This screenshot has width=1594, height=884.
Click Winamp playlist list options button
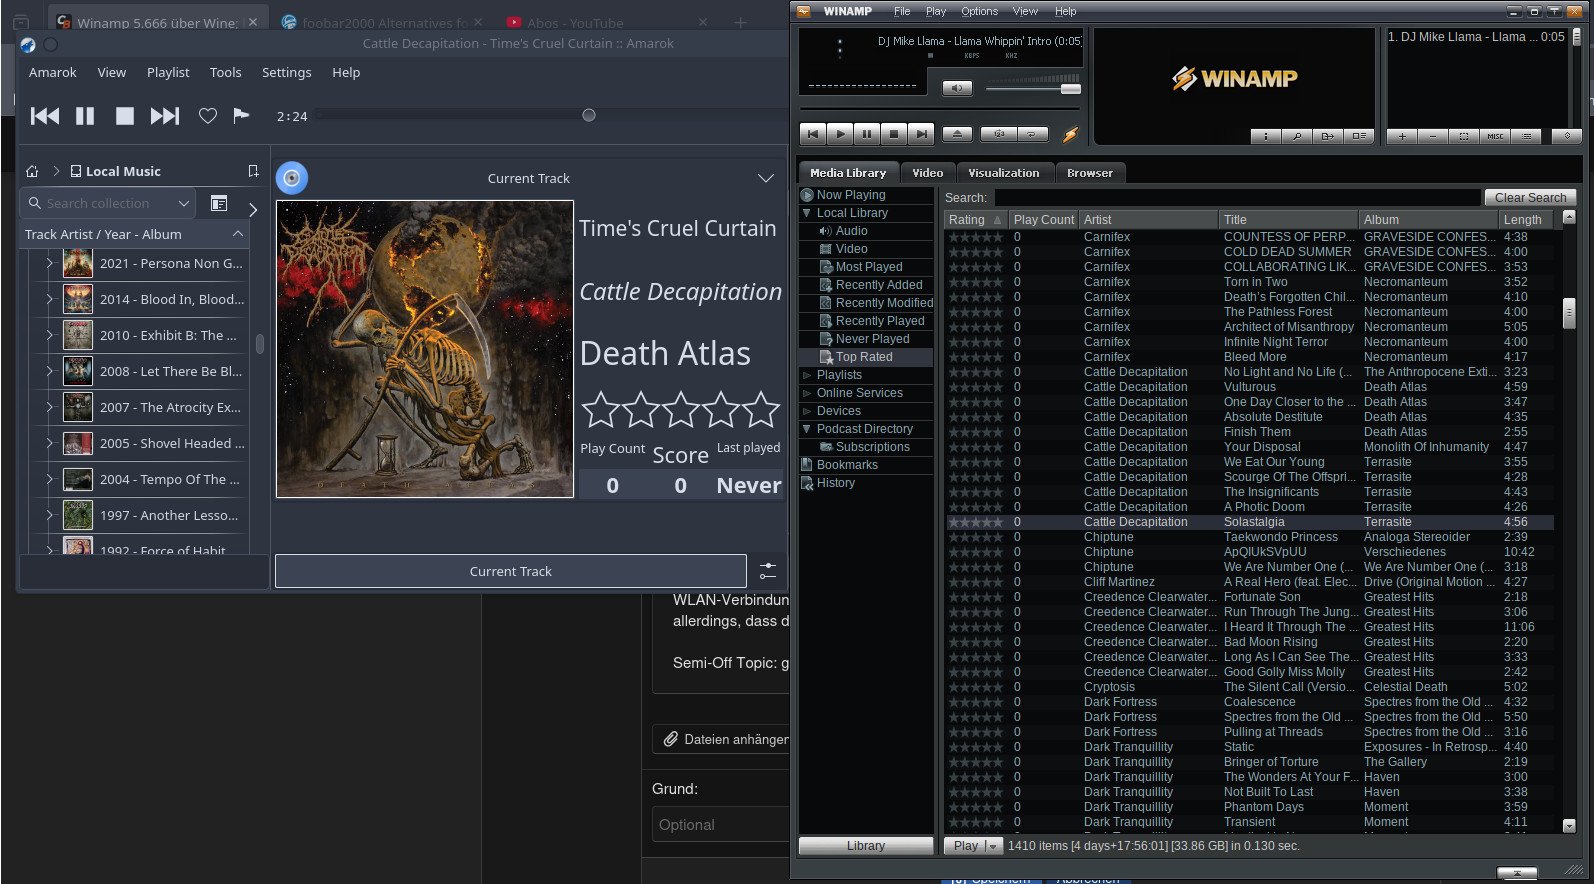click(x=1526, y=136)
